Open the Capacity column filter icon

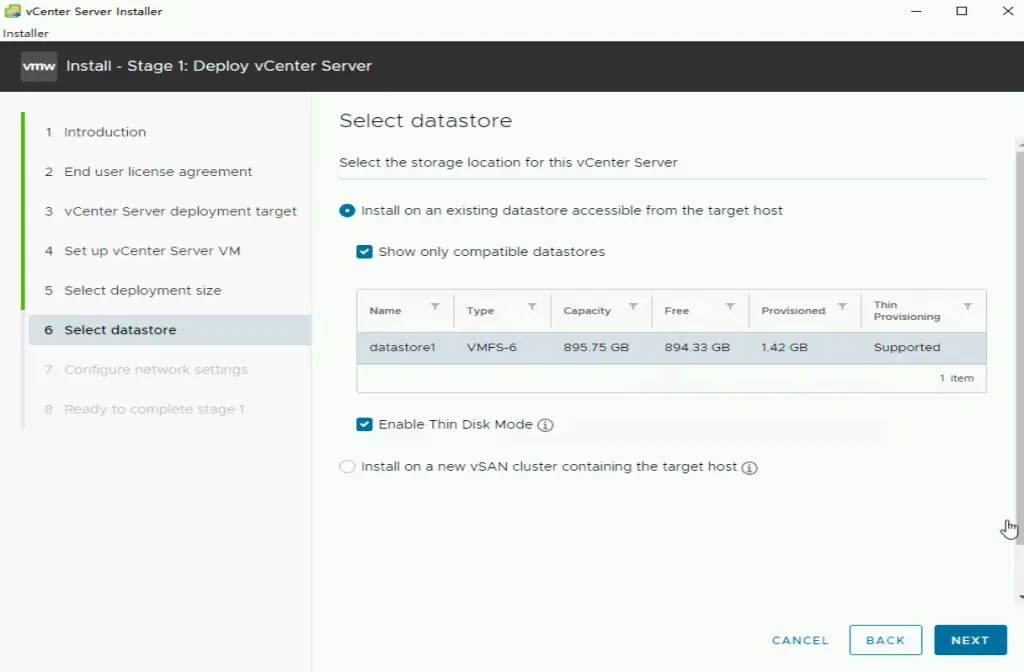(632, 307)
